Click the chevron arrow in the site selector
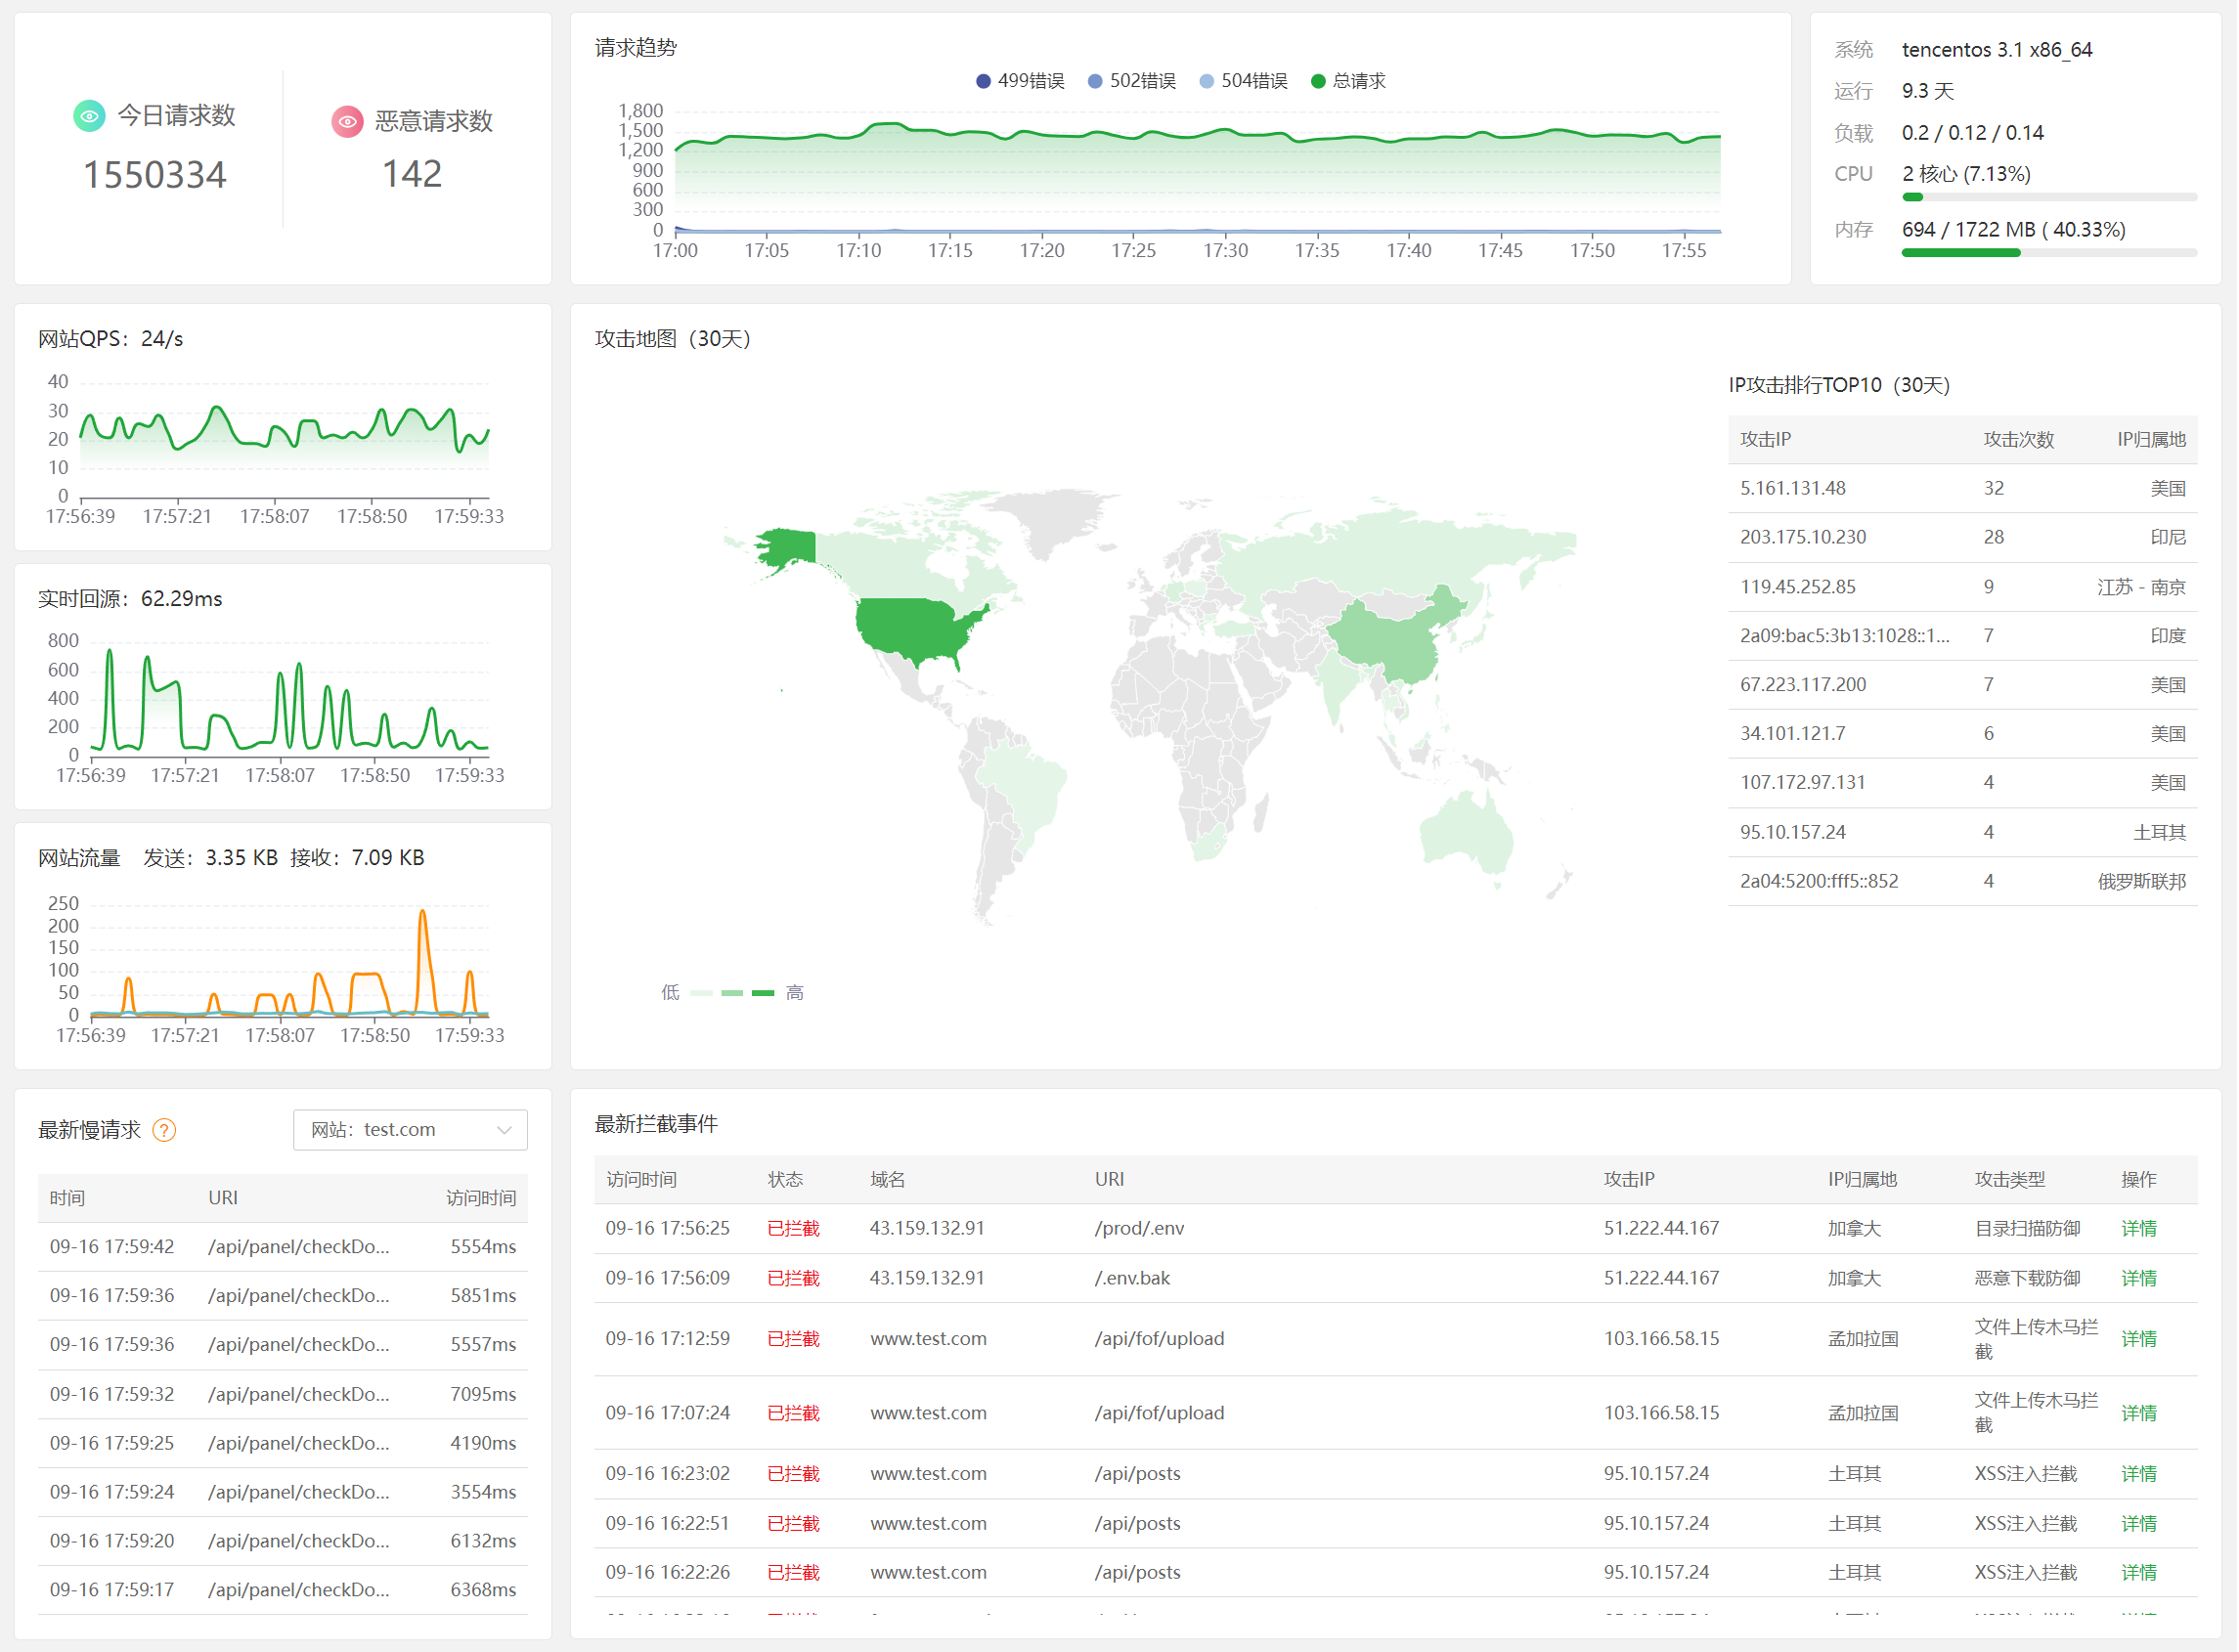2239x1652 pixels. coord(505,1130)
